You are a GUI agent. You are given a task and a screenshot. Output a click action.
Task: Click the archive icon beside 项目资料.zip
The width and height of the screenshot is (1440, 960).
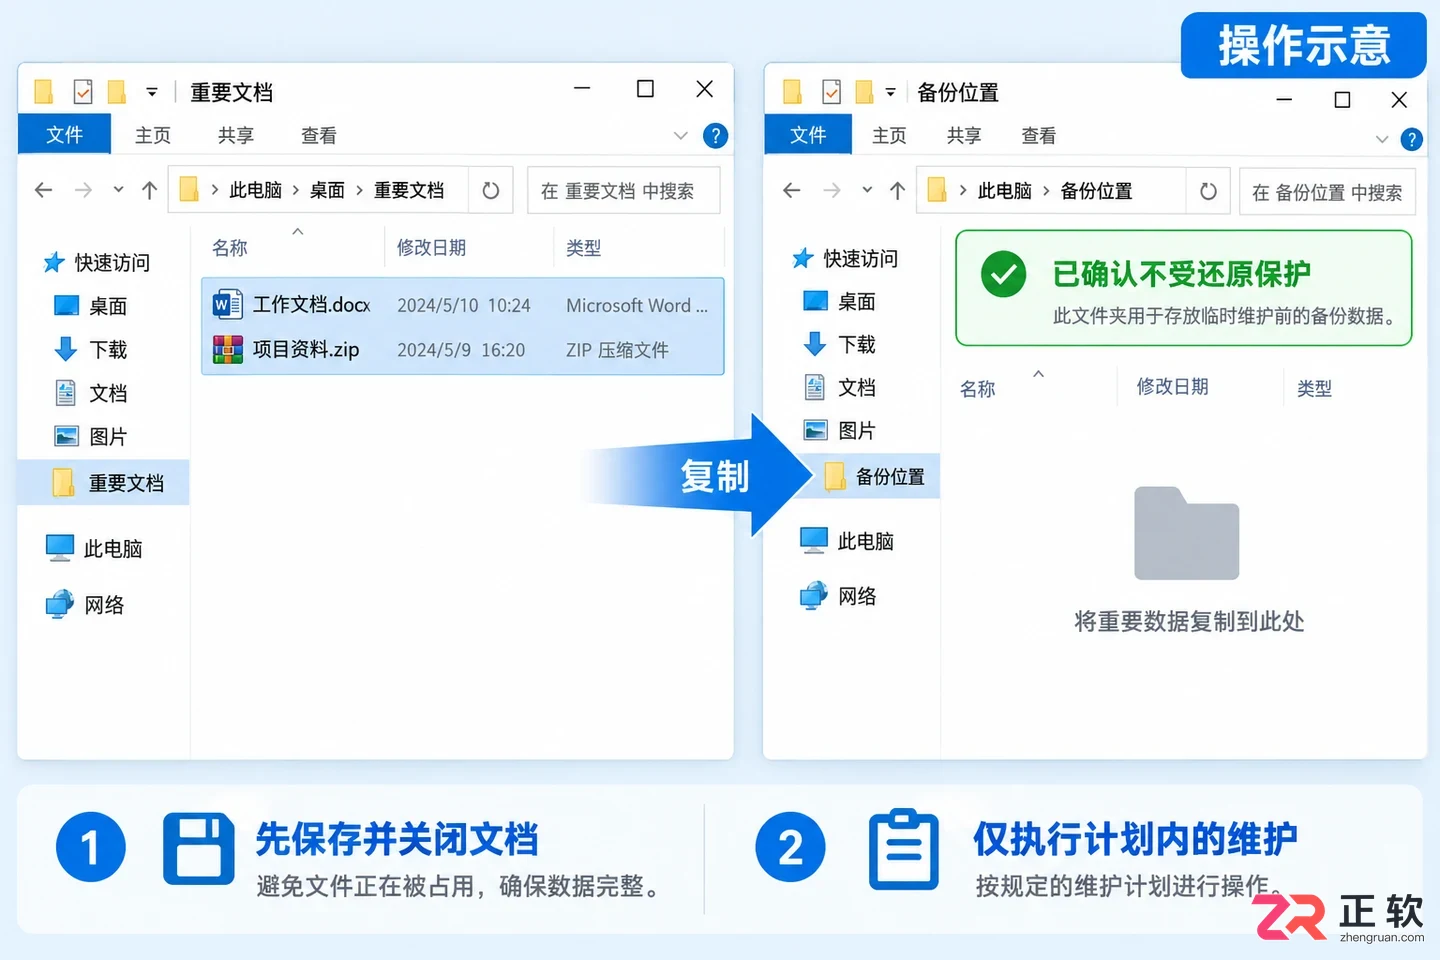227,349
